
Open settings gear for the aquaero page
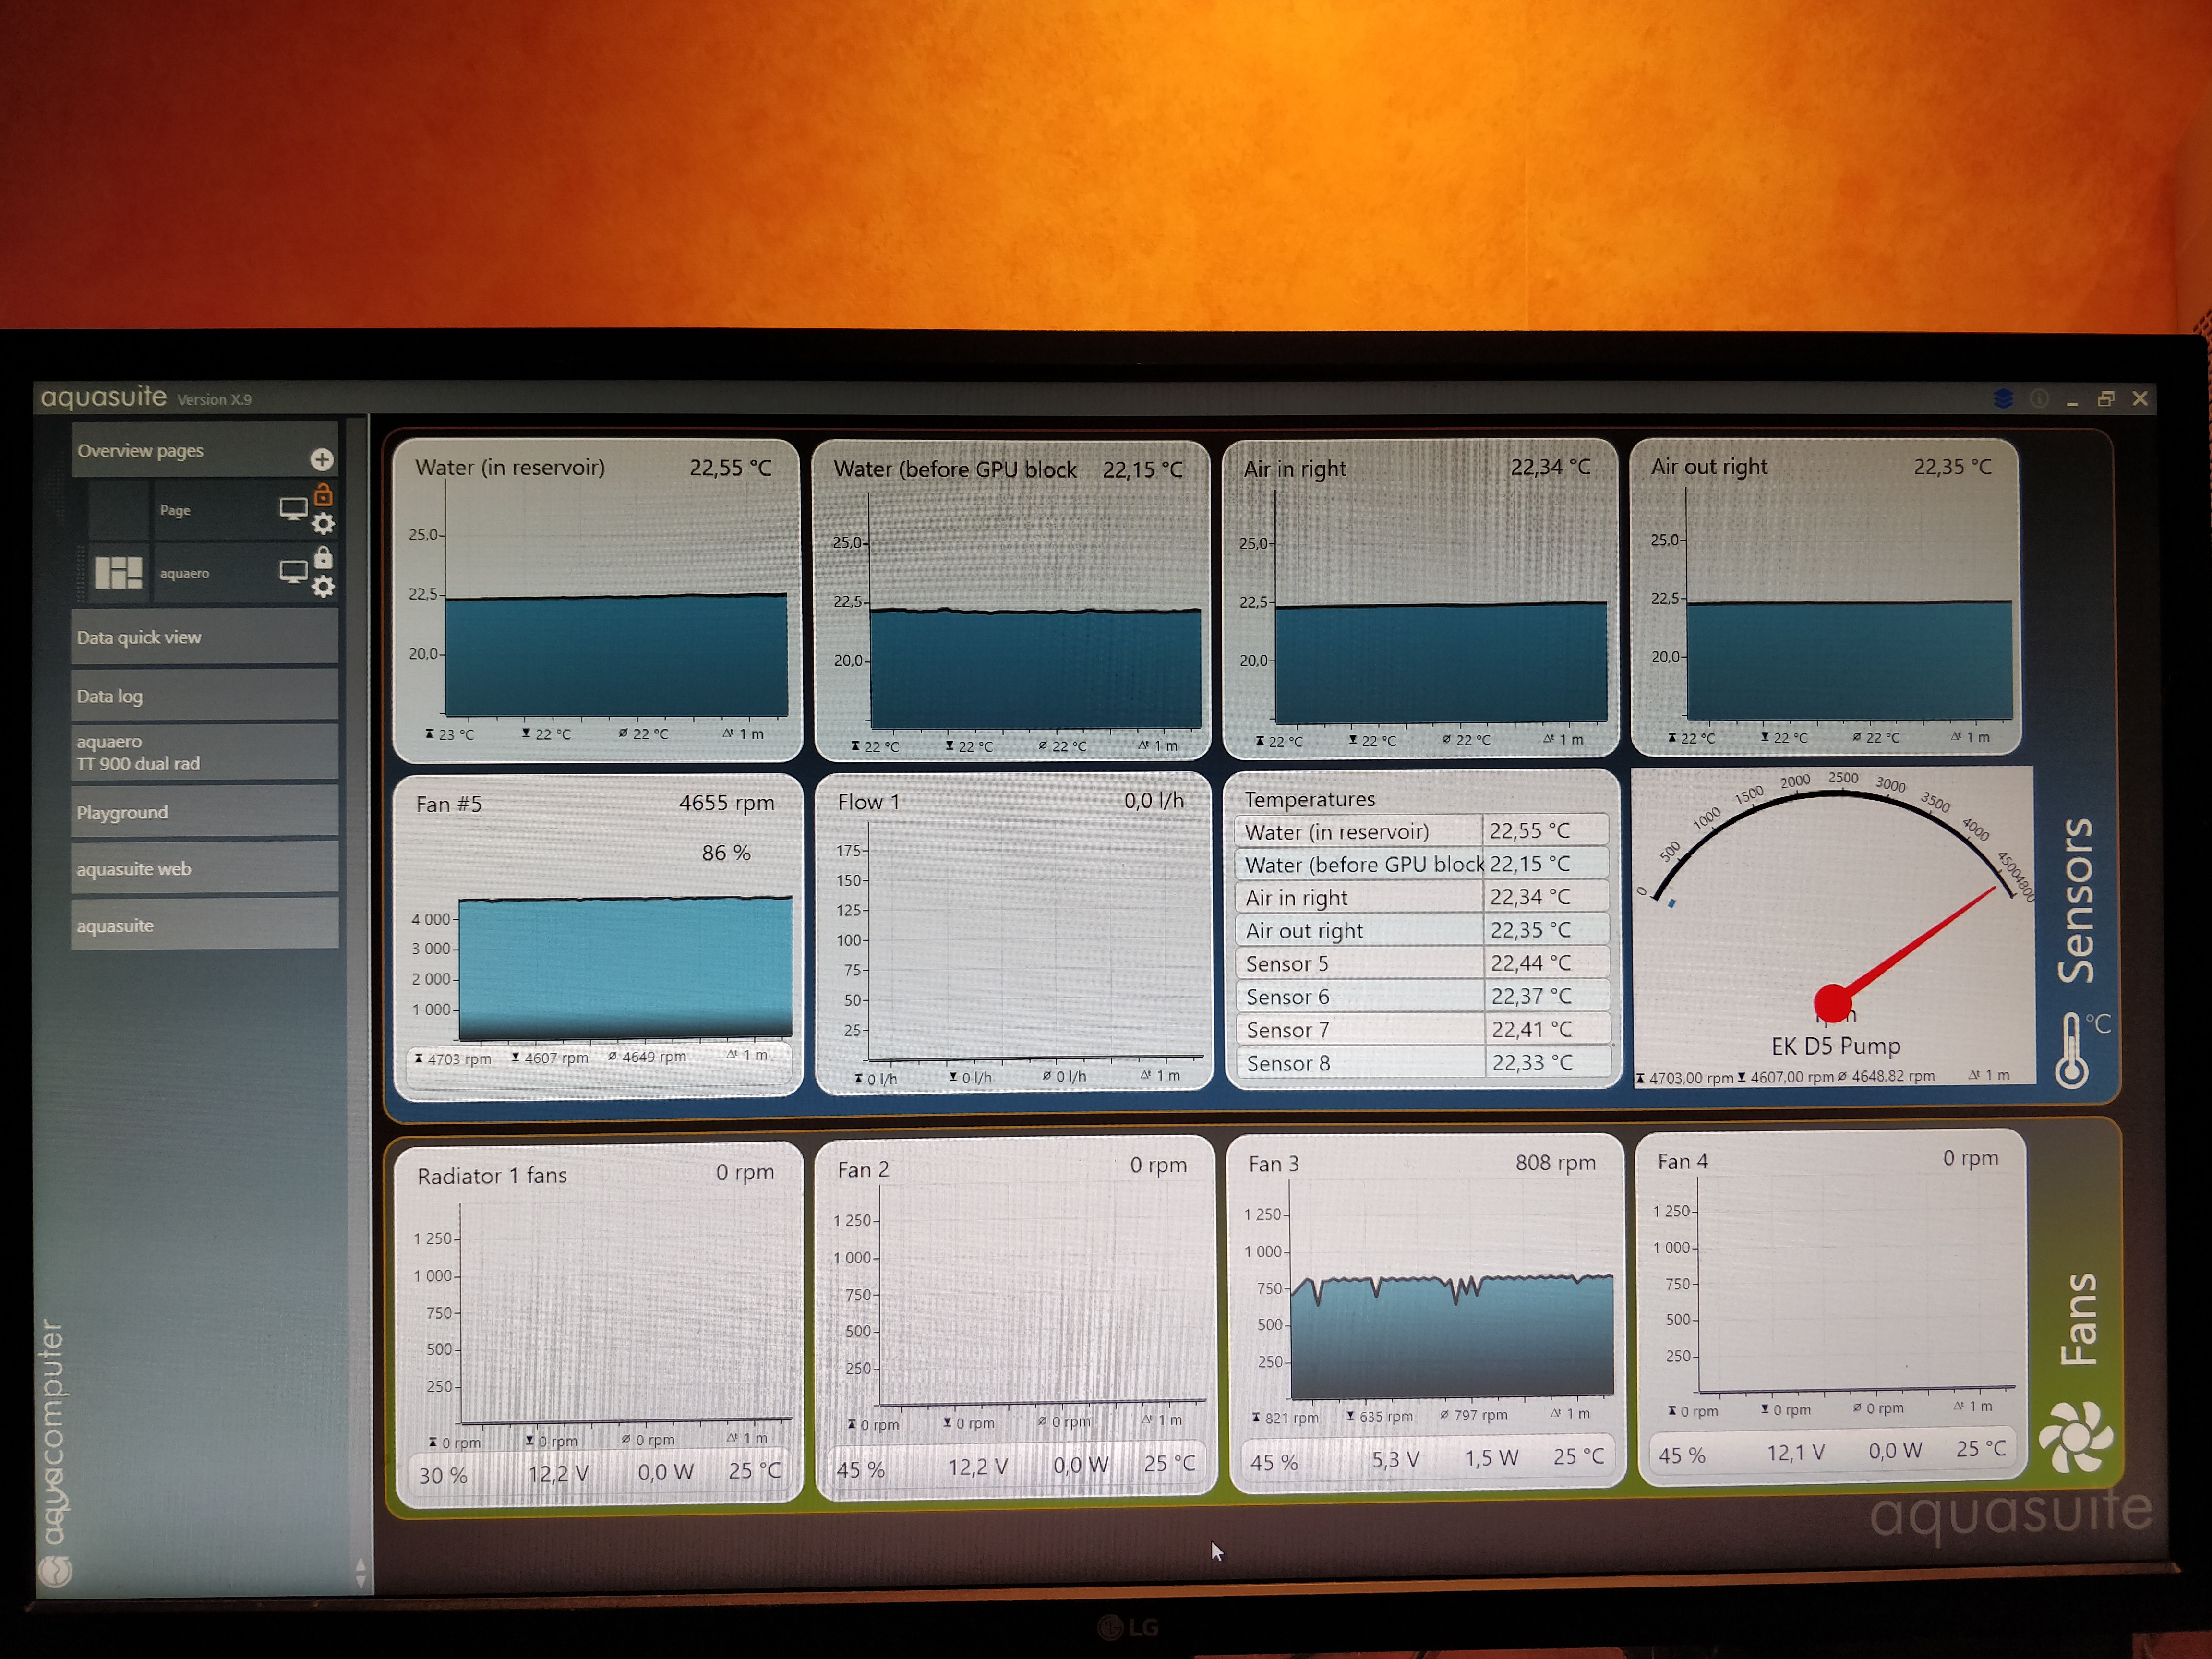[323, 586]
